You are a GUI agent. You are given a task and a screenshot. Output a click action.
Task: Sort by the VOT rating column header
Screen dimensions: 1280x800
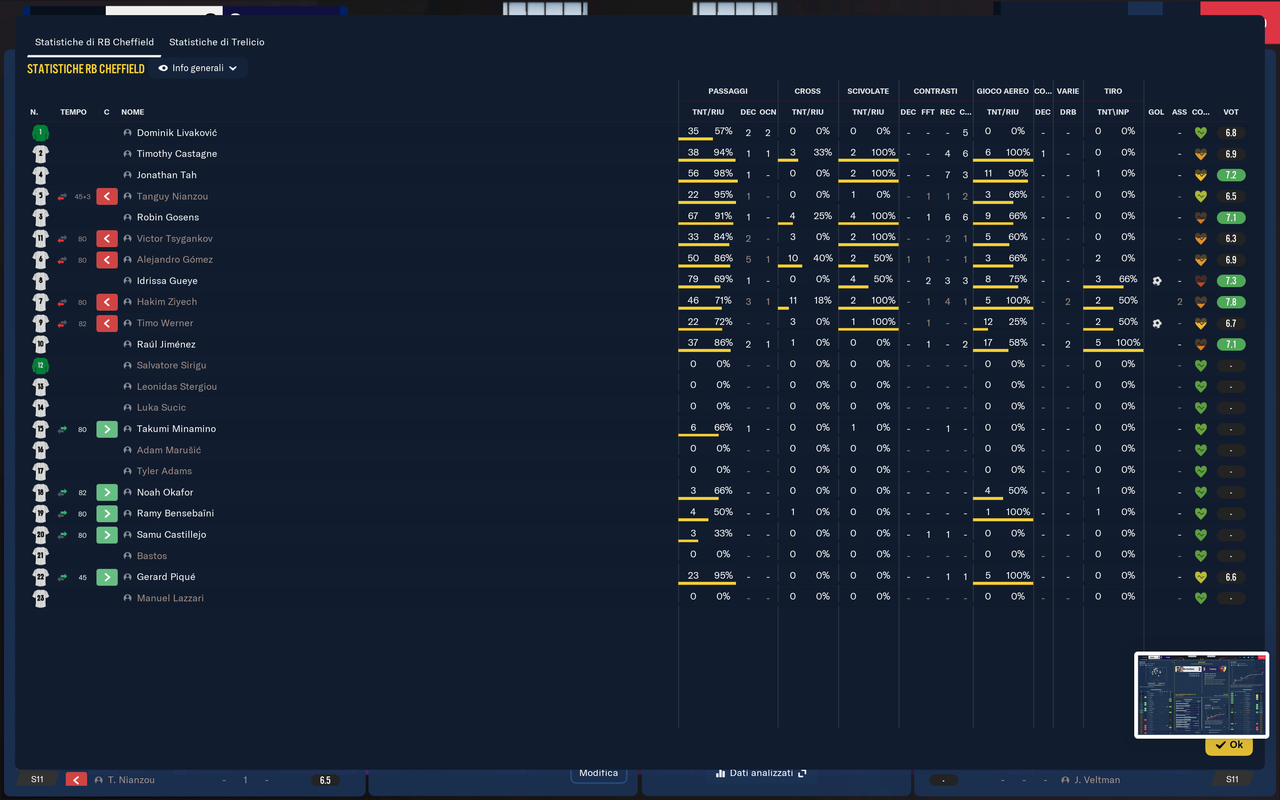click(1231, 112)
